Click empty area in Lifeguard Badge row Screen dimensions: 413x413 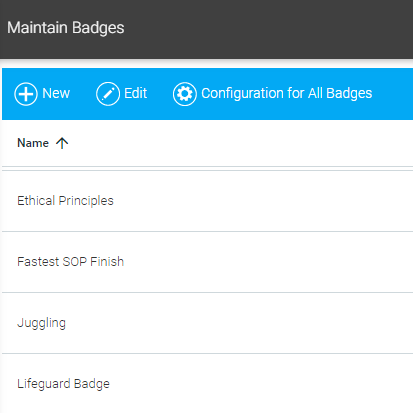260,384
